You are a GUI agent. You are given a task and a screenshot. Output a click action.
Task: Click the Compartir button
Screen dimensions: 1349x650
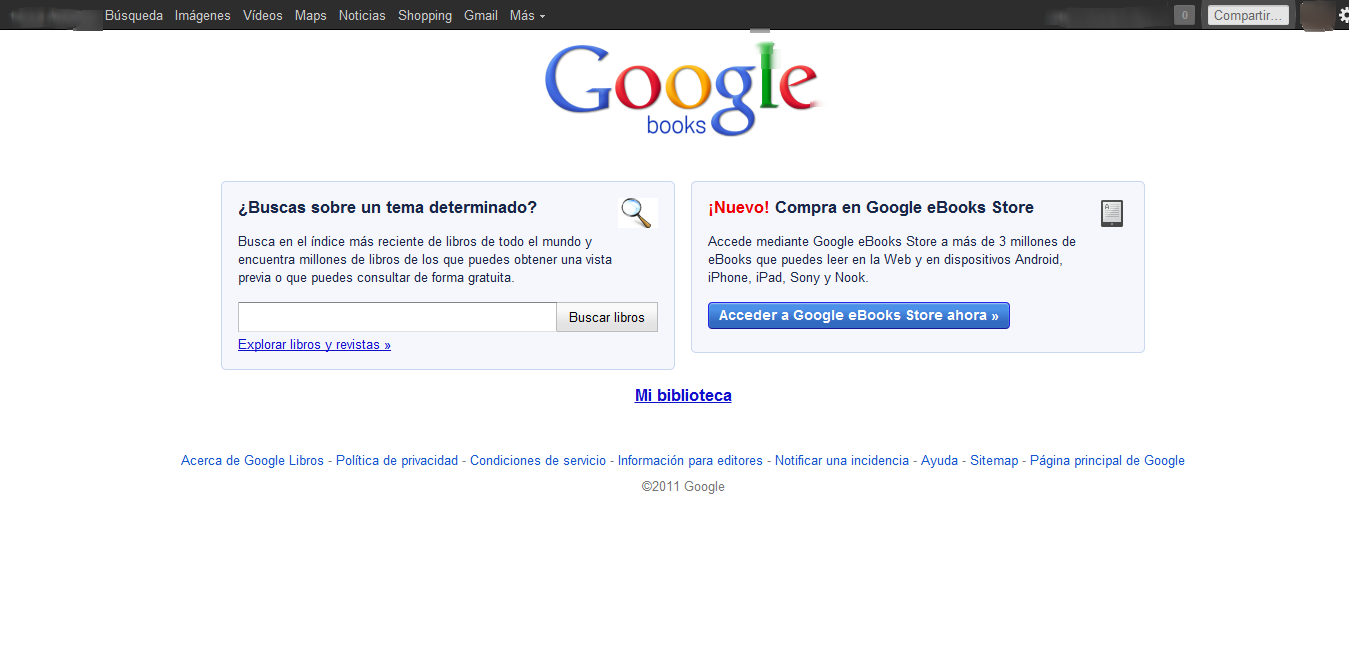[x=1247, y=14]
